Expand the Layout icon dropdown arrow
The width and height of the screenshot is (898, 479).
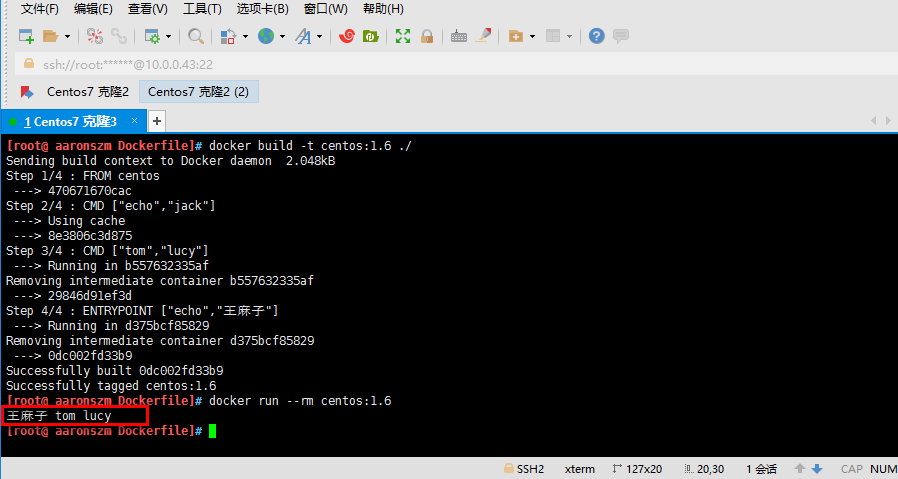click(569, 37)
